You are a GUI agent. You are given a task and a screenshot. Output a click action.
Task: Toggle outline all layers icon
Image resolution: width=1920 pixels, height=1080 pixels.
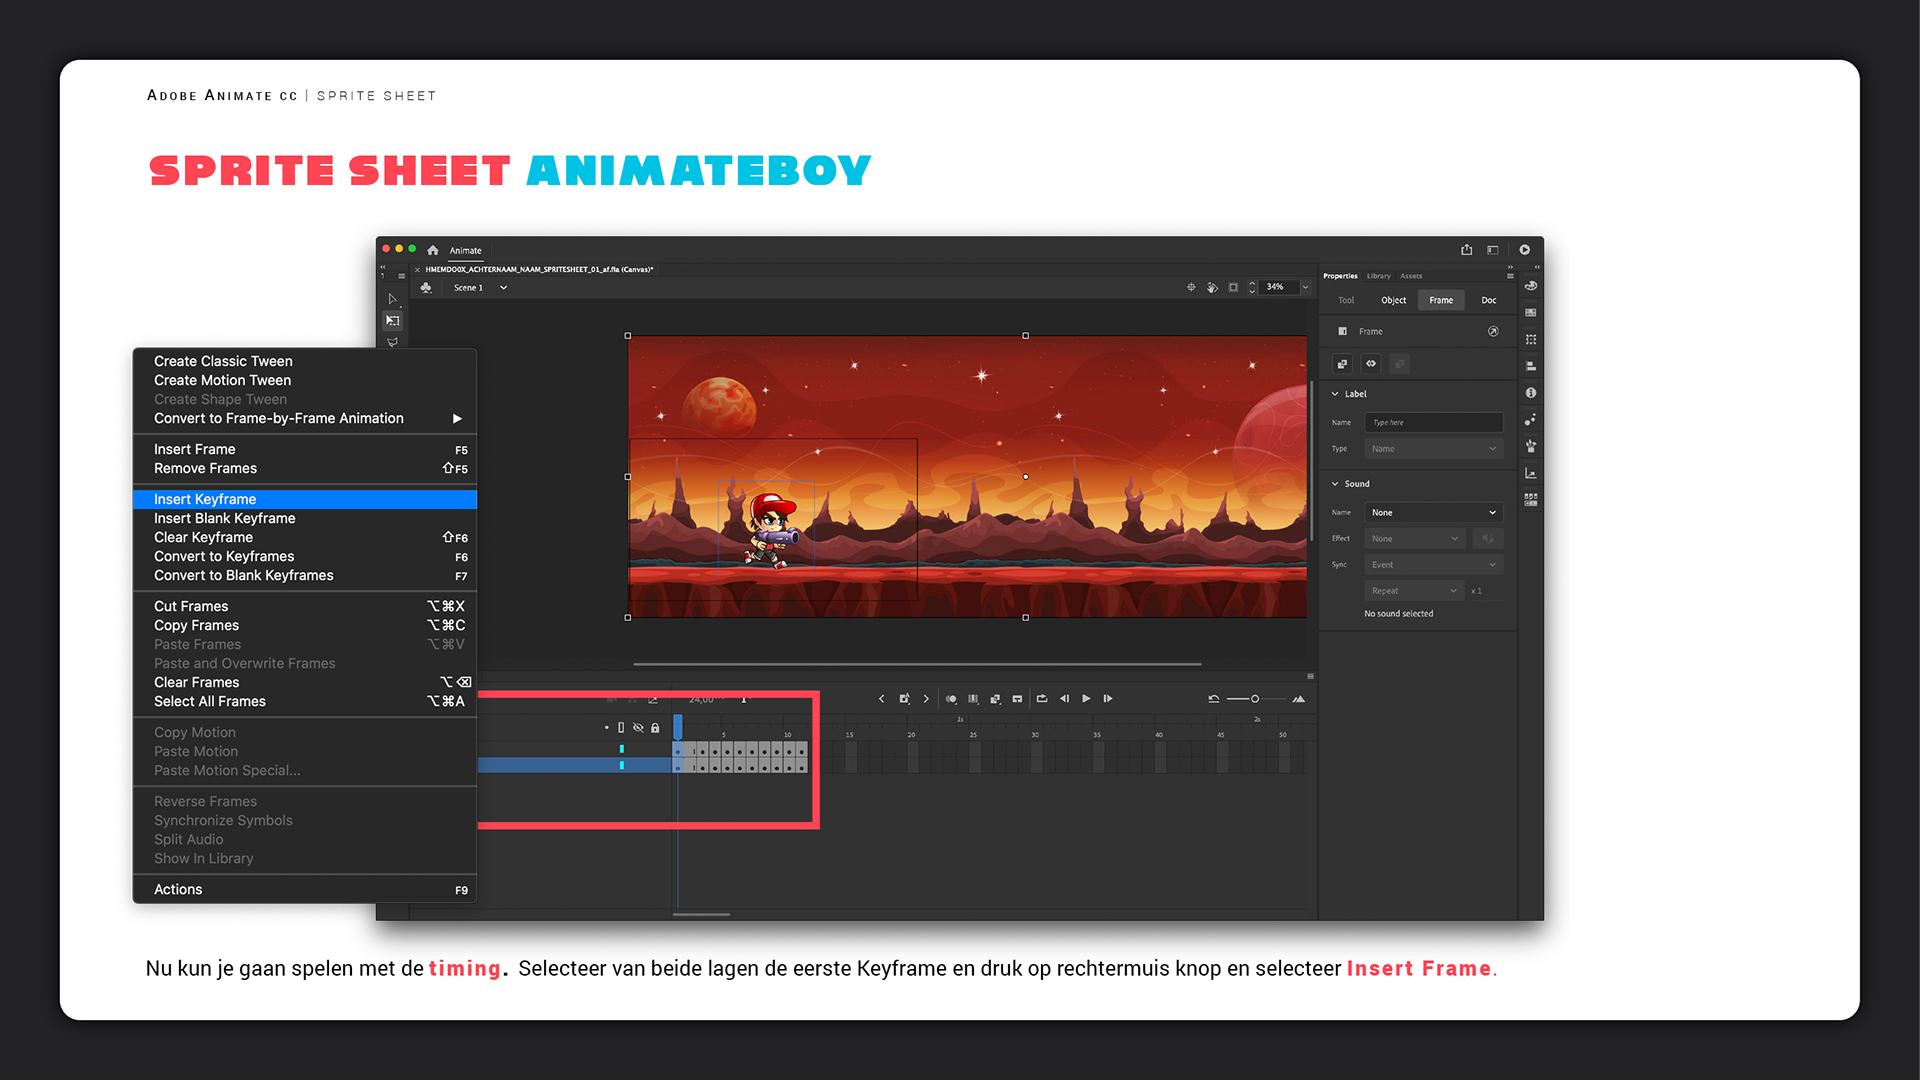621,728
